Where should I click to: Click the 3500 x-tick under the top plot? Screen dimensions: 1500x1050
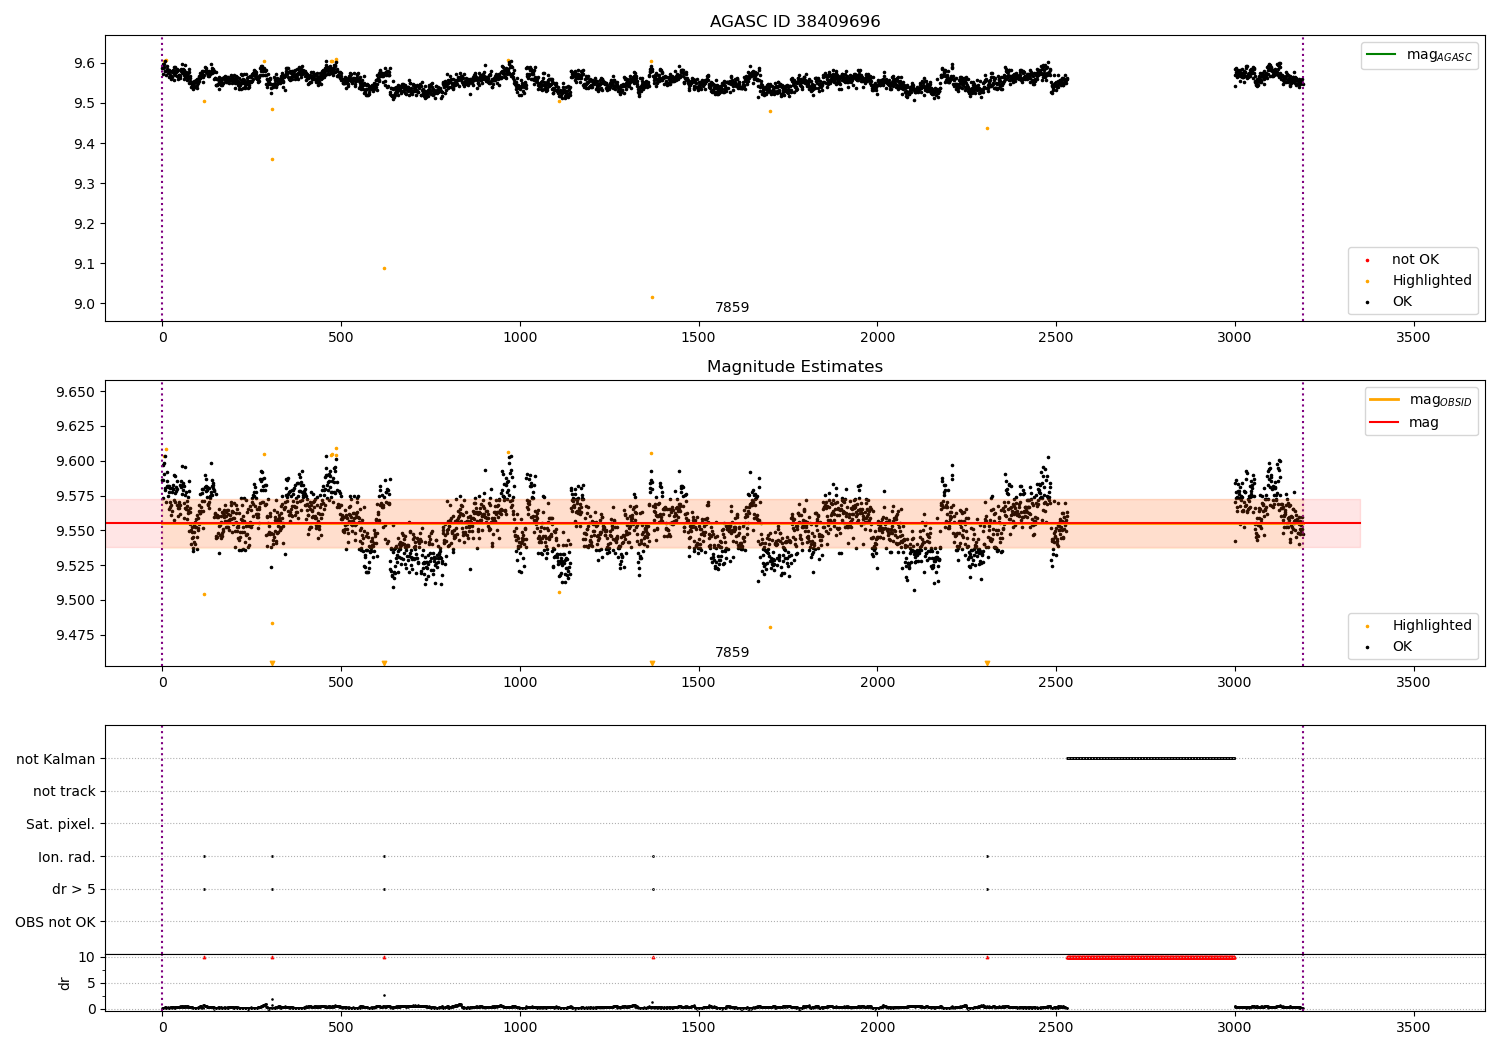(1413, 338)
